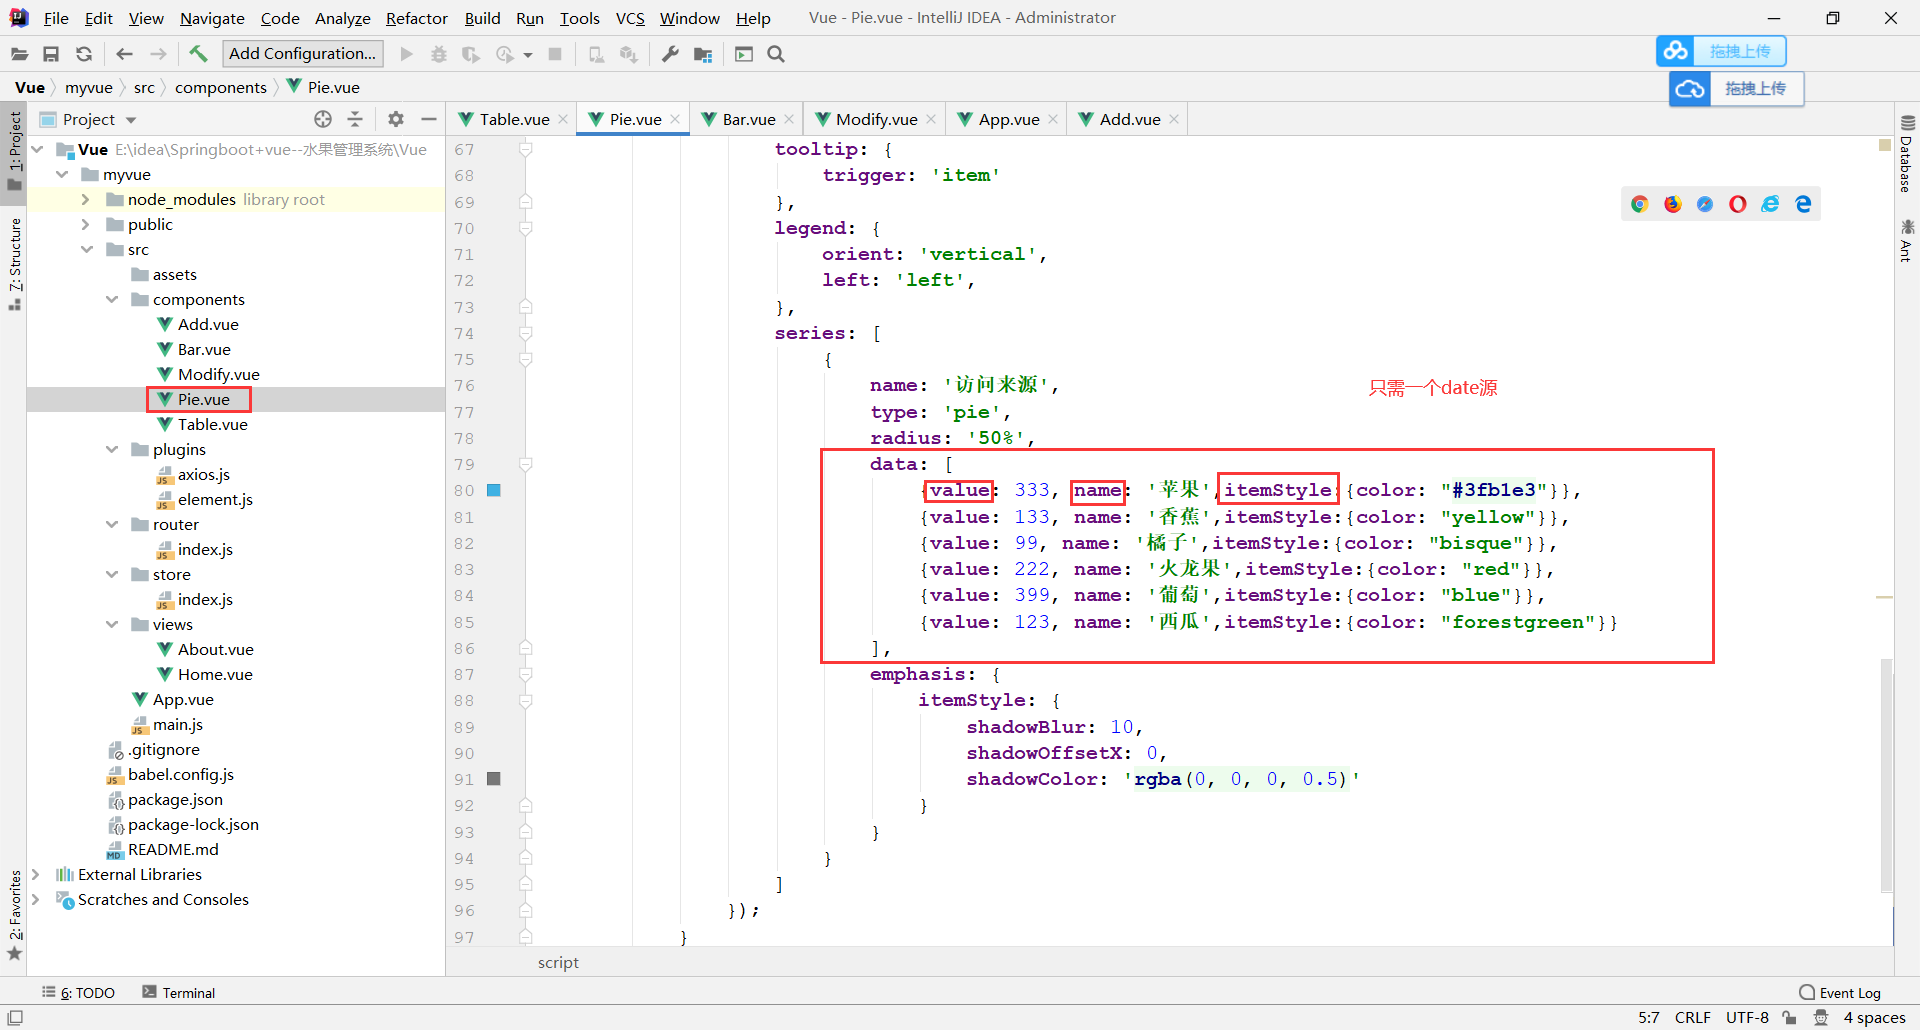Collapse the components folder

point(112,299)
